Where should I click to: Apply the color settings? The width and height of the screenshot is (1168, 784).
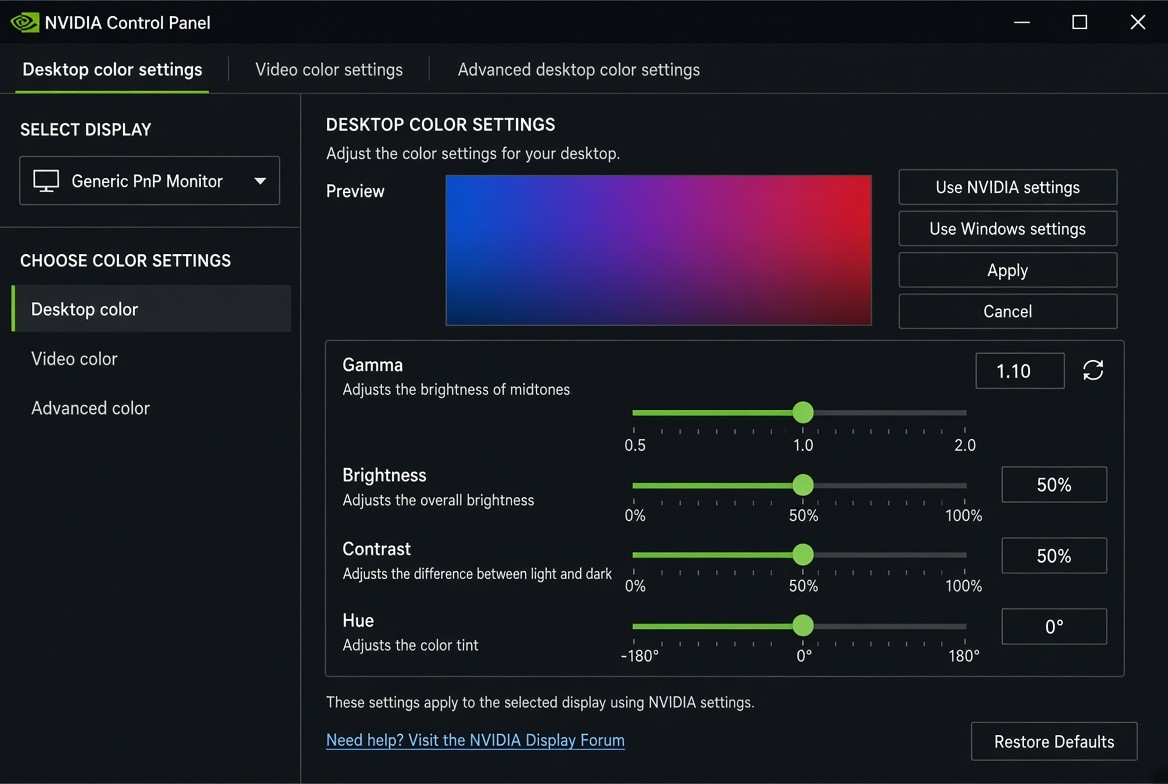[1008, 270]
